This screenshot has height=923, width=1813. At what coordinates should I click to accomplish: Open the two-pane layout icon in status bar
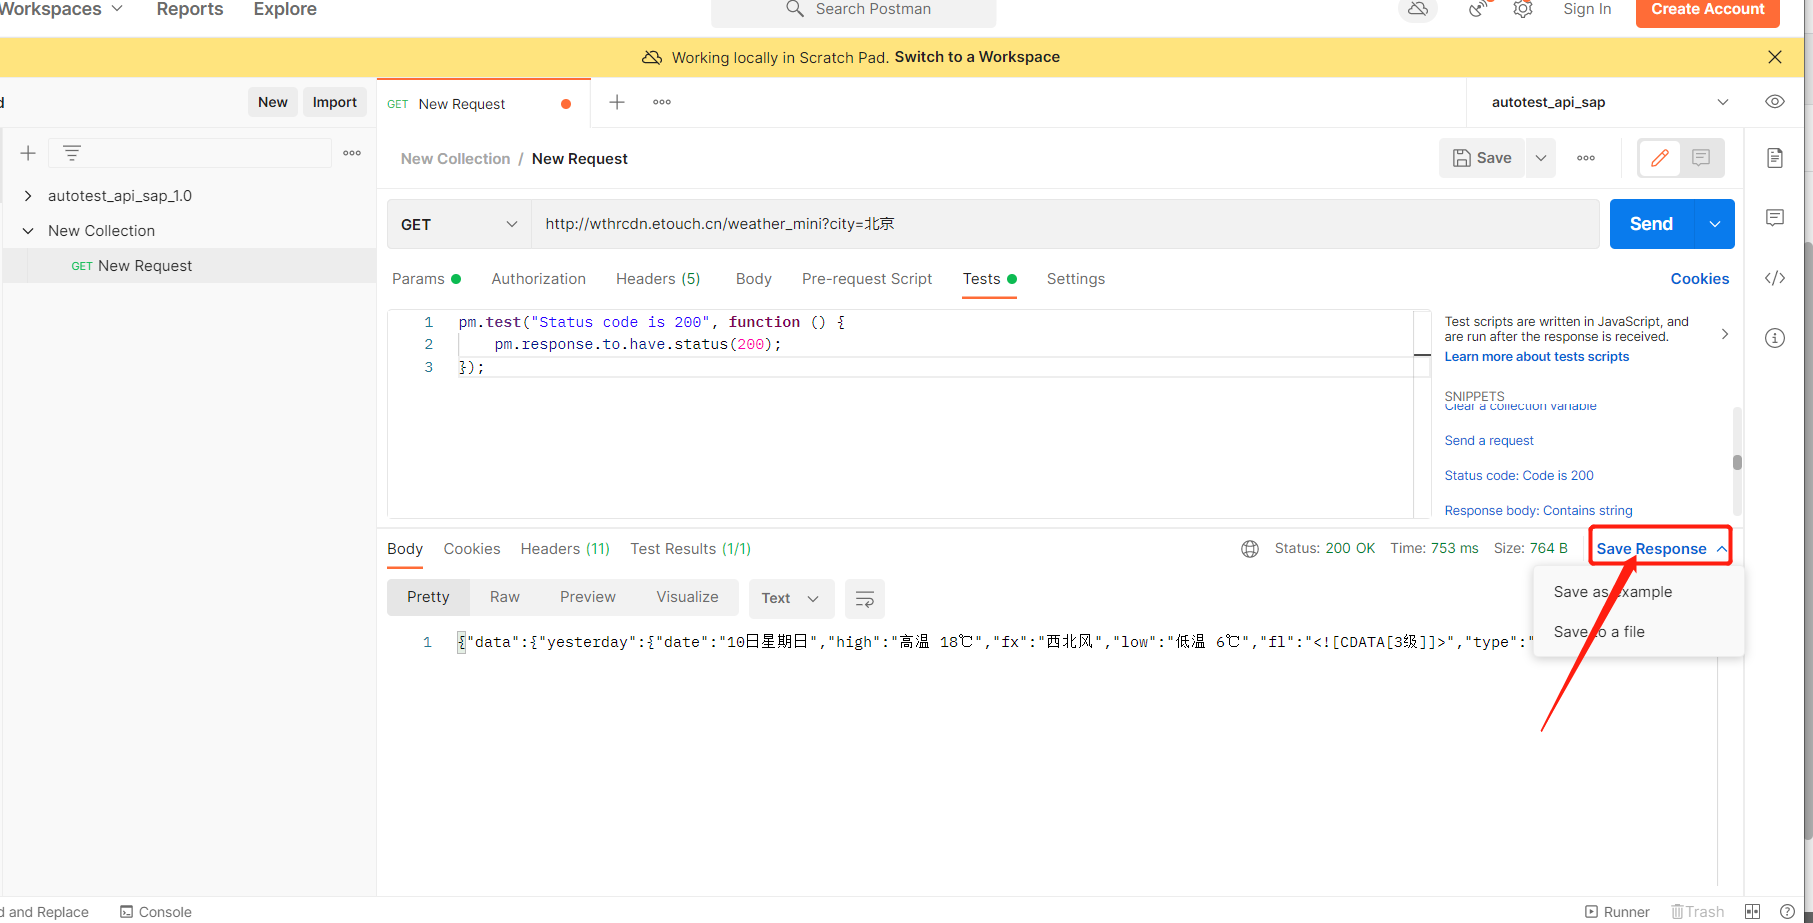coord(1753,912)
